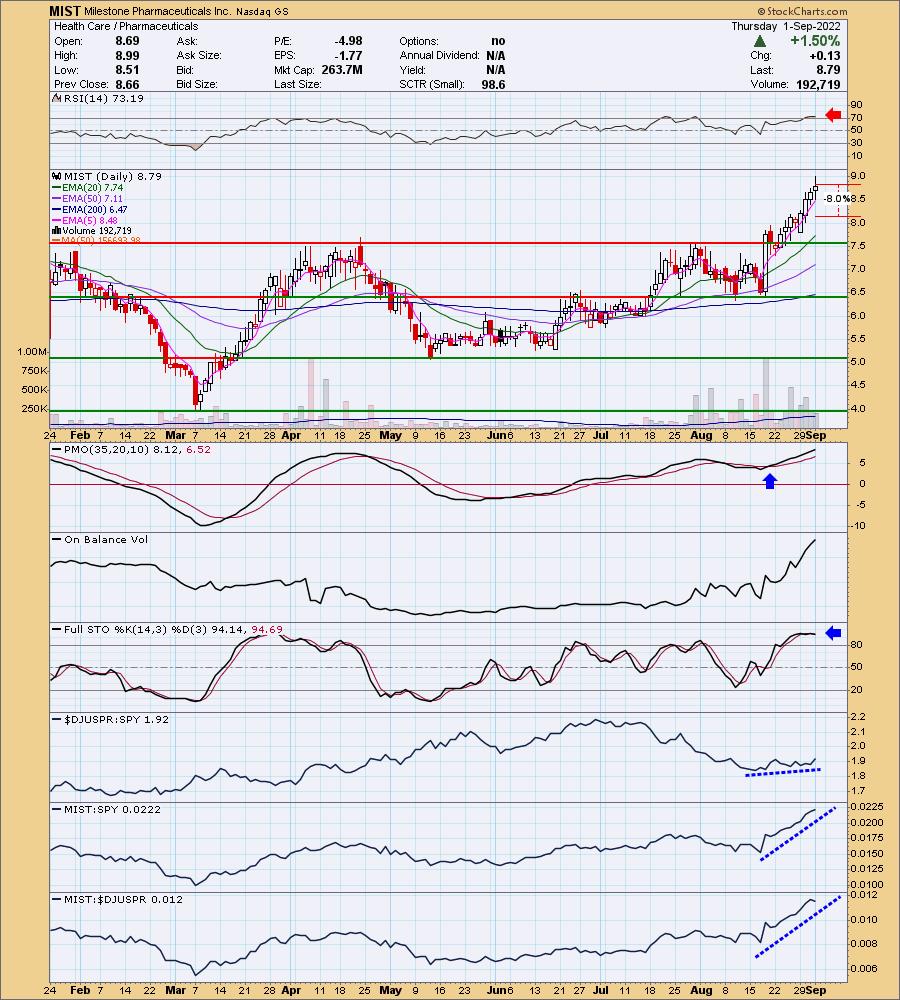Click the -8.0% stop annotation label
The width and height of the screenshot is (900, 1000).
[835, 198]
